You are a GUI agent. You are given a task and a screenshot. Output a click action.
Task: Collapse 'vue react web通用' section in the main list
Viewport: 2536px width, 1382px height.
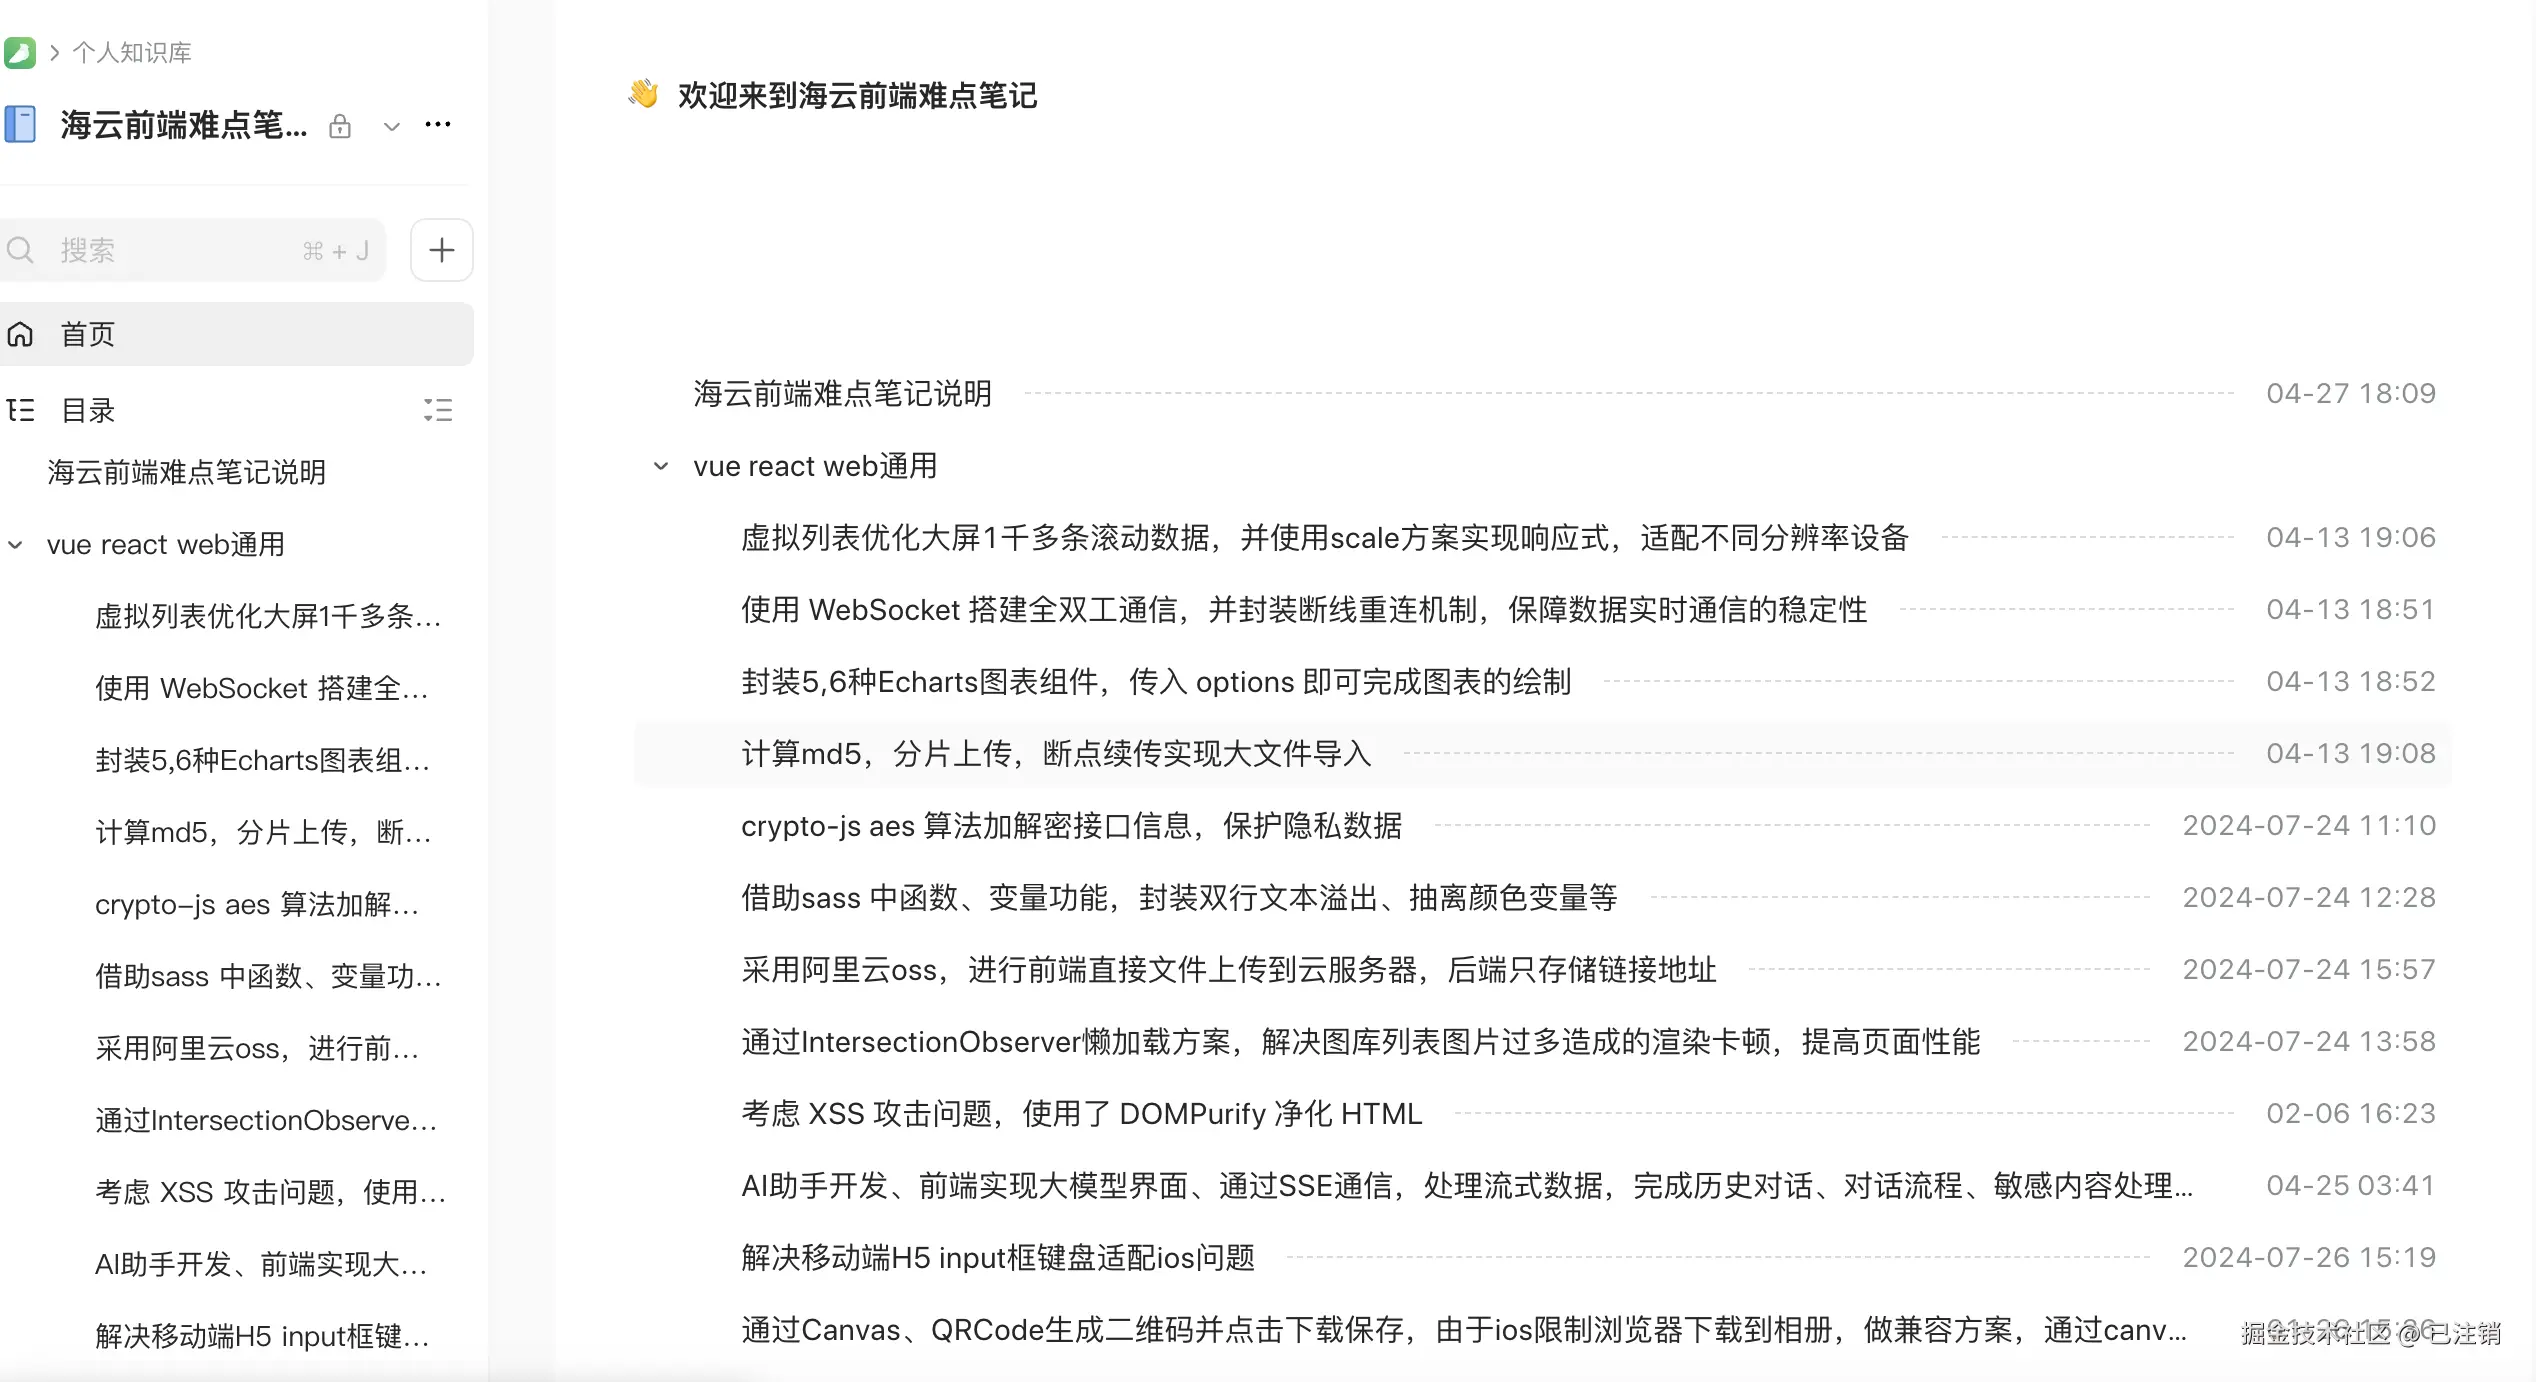click(659, 465)
